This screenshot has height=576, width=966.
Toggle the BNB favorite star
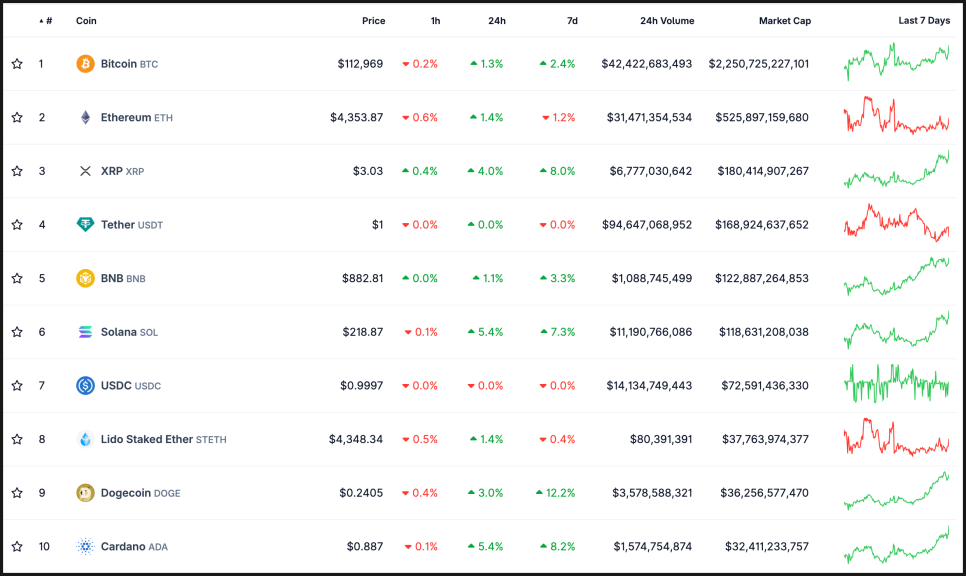17,278
